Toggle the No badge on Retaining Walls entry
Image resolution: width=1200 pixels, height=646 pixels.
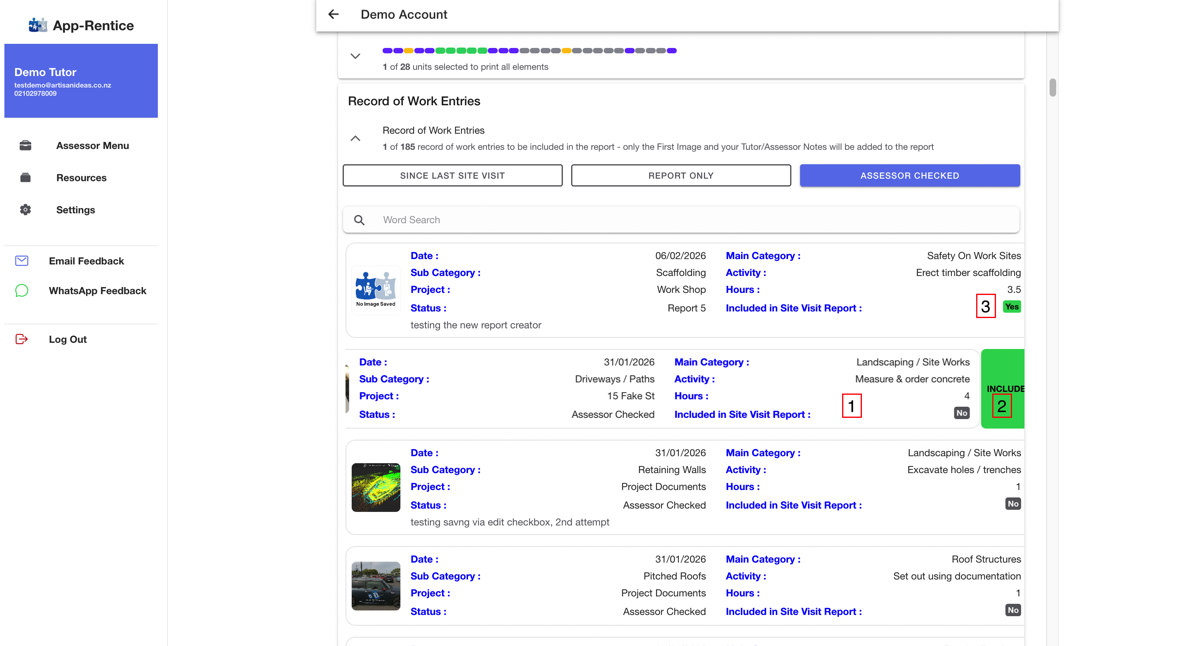point(1013,504)
